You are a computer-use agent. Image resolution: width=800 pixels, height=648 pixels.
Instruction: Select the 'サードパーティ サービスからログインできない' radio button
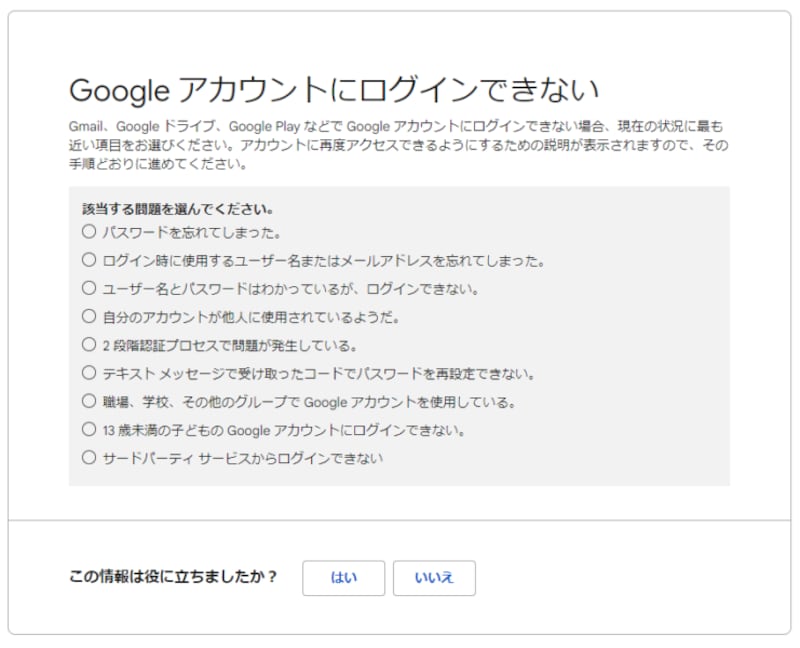click(89, 458)
